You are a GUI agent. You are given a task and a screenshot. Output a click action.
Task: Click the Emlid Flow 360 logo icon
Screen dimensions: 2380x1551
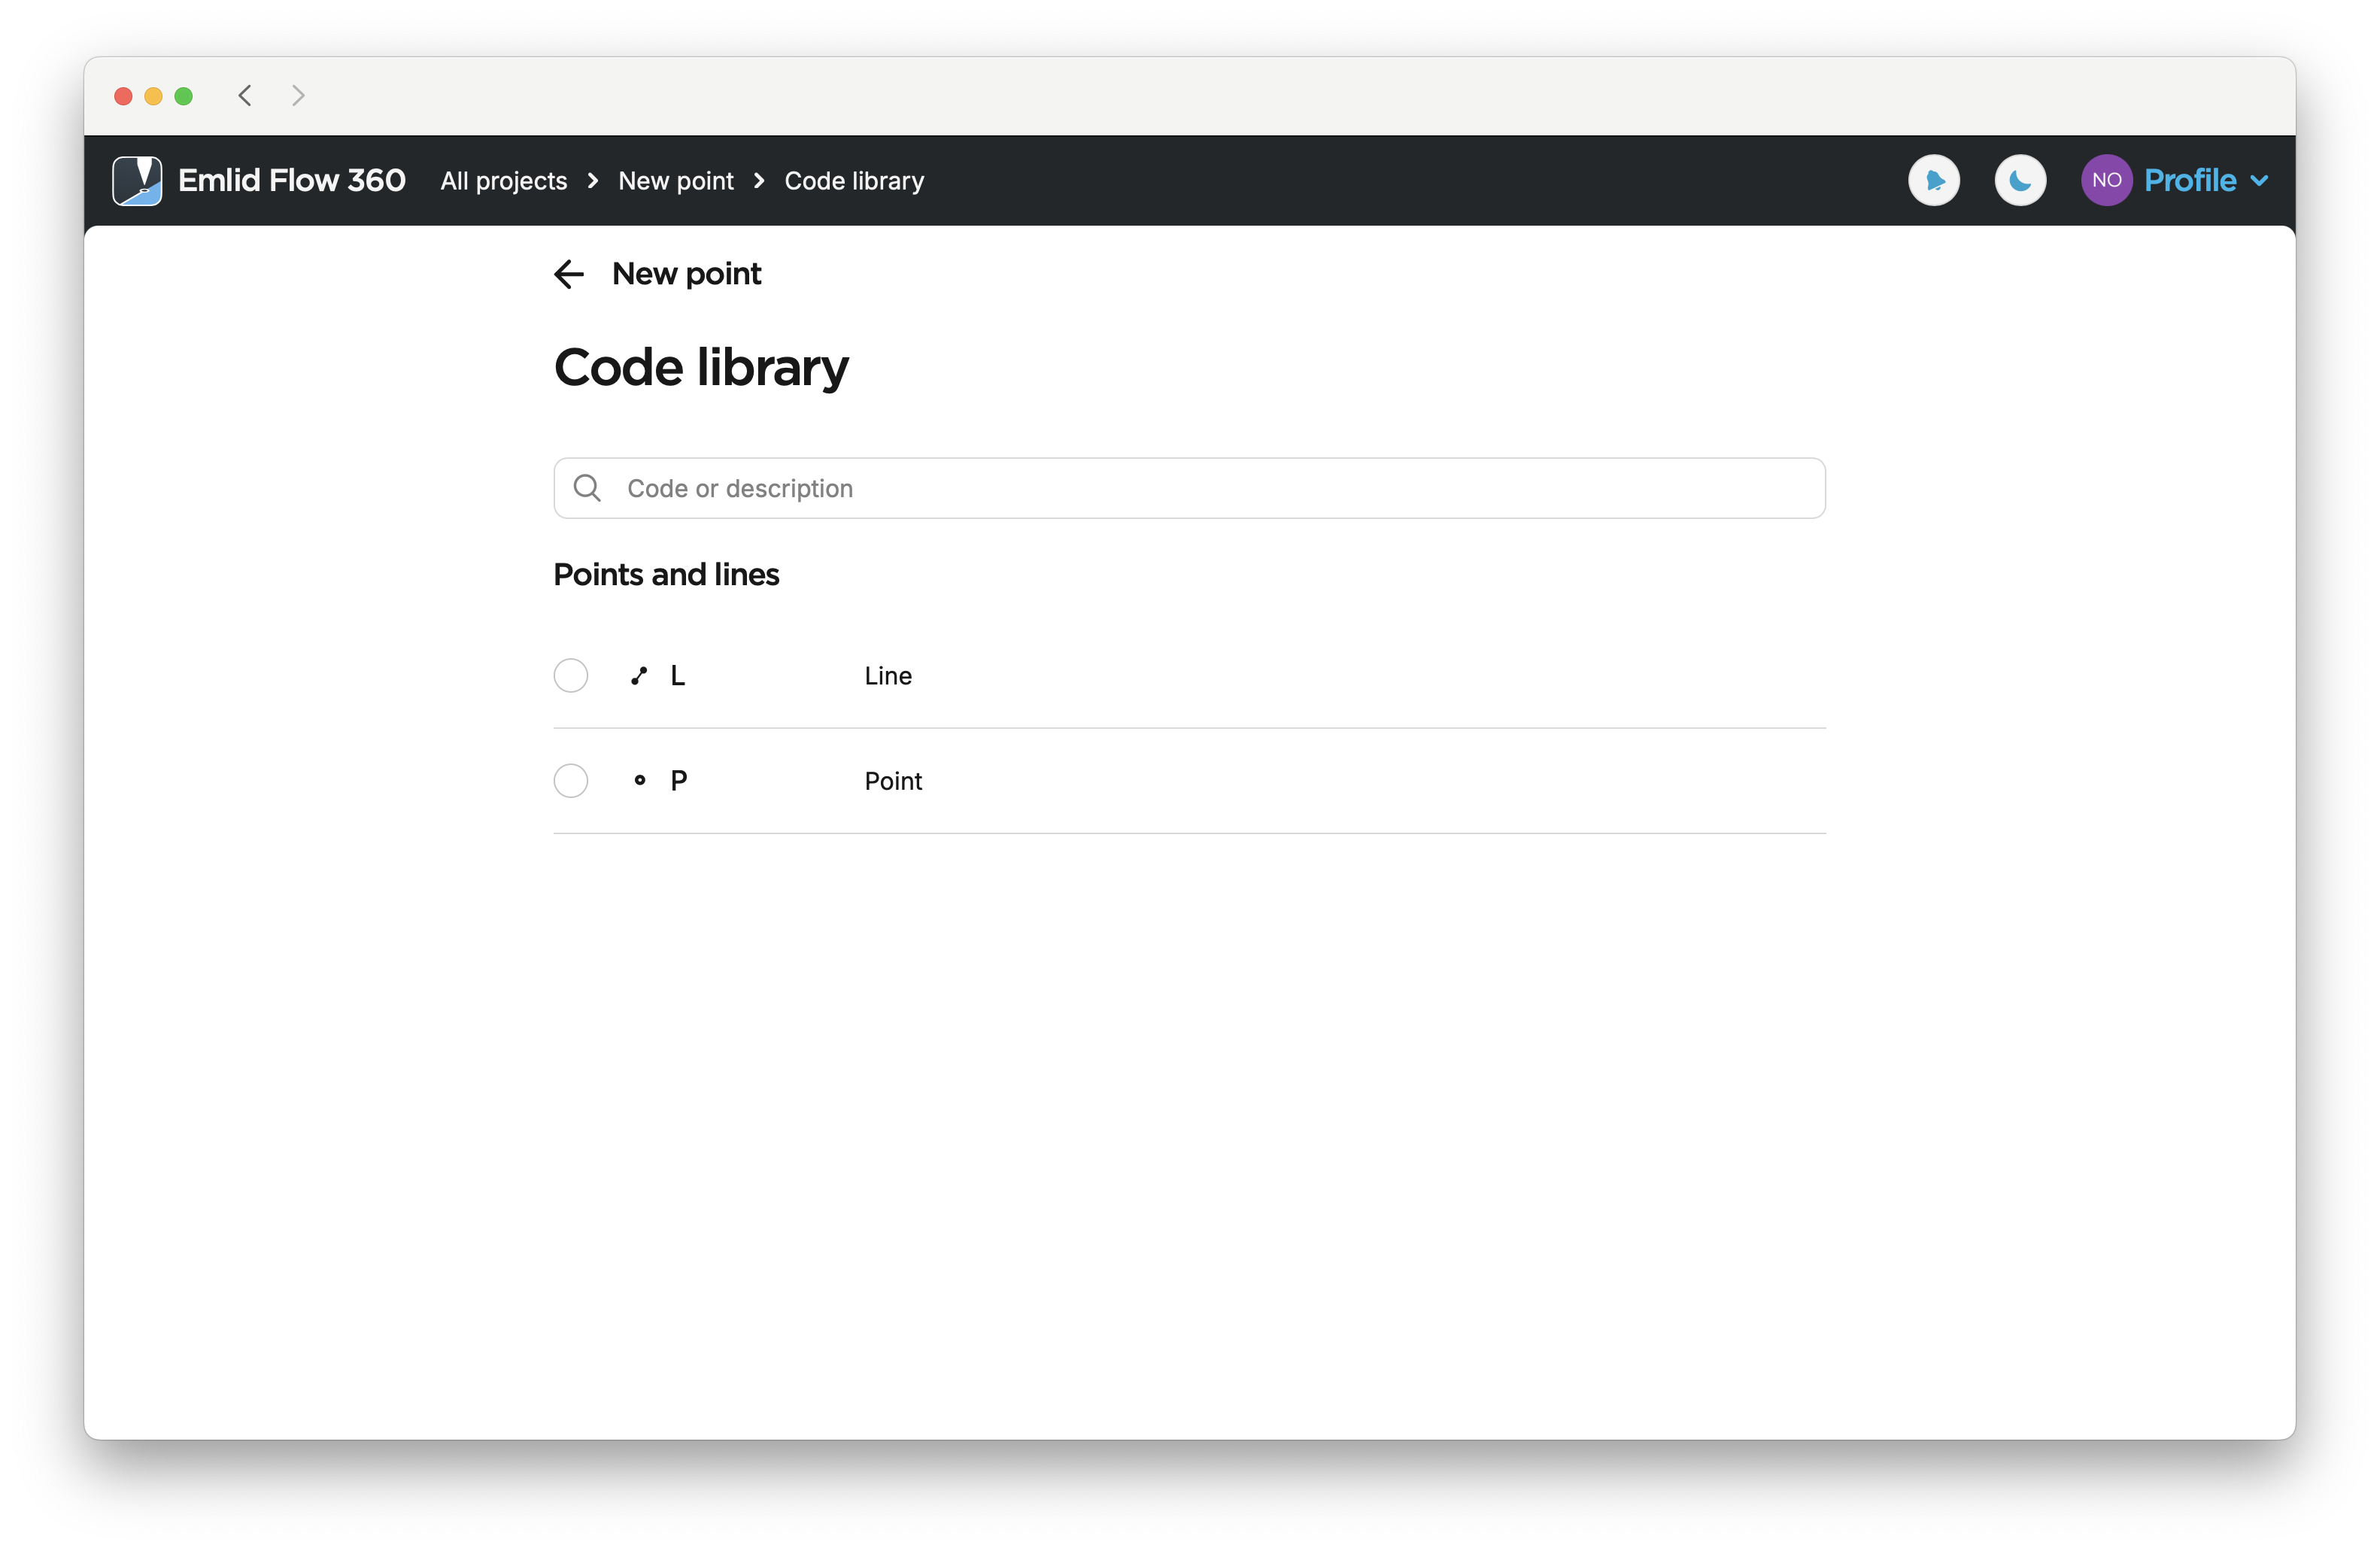click(x=137, y=181)
